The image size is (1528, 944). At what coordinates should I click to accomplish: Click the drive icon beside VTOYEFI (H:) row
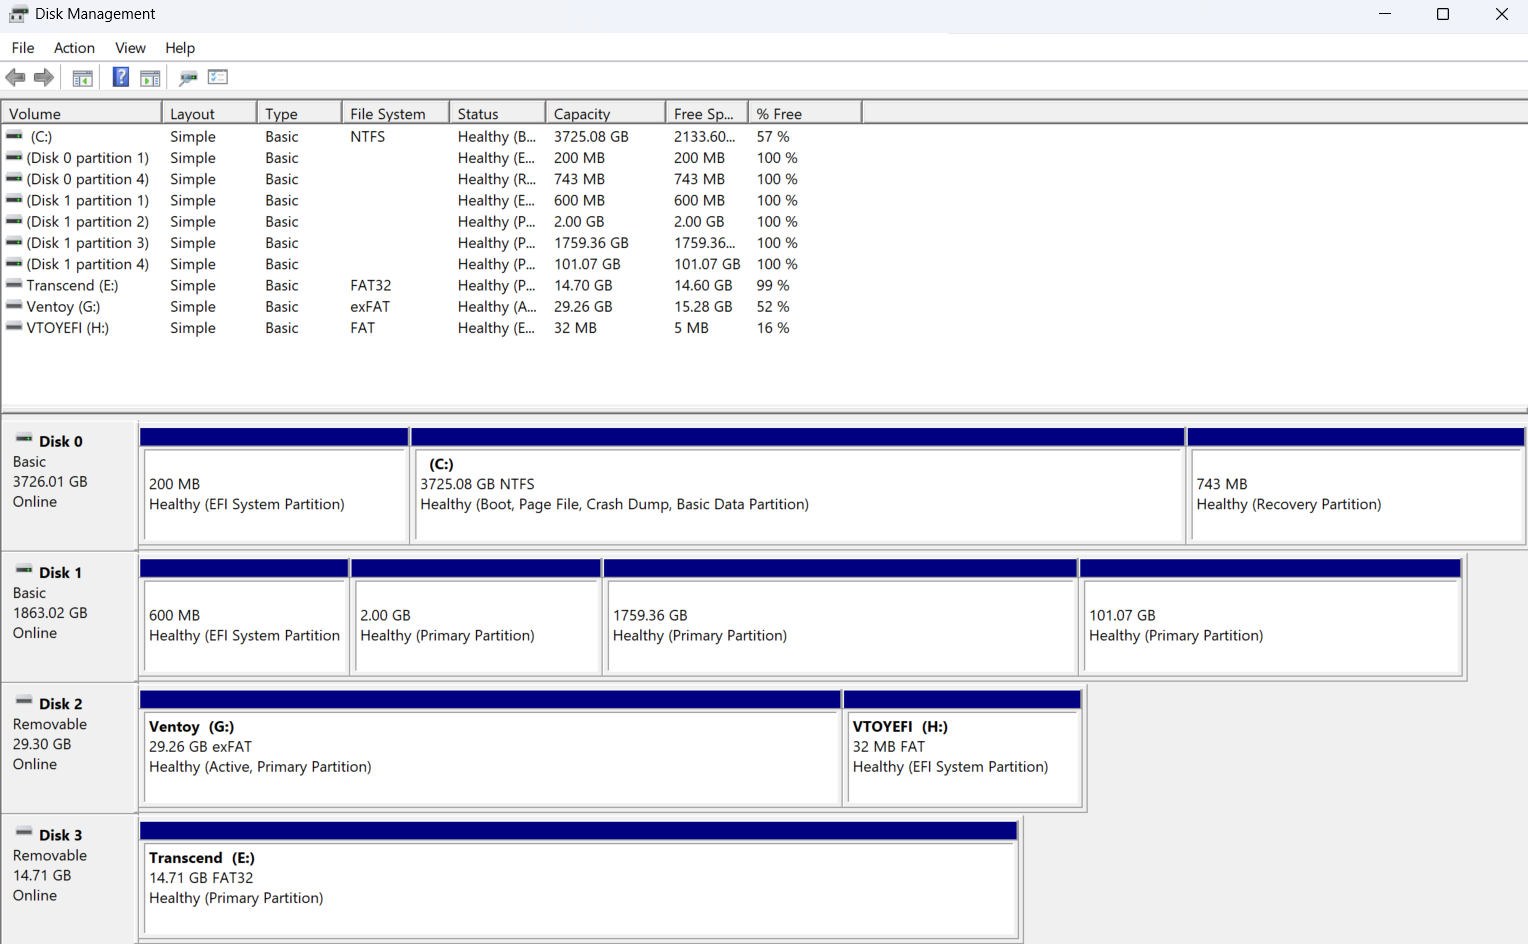pyautogui.click(x=14, y=327)
